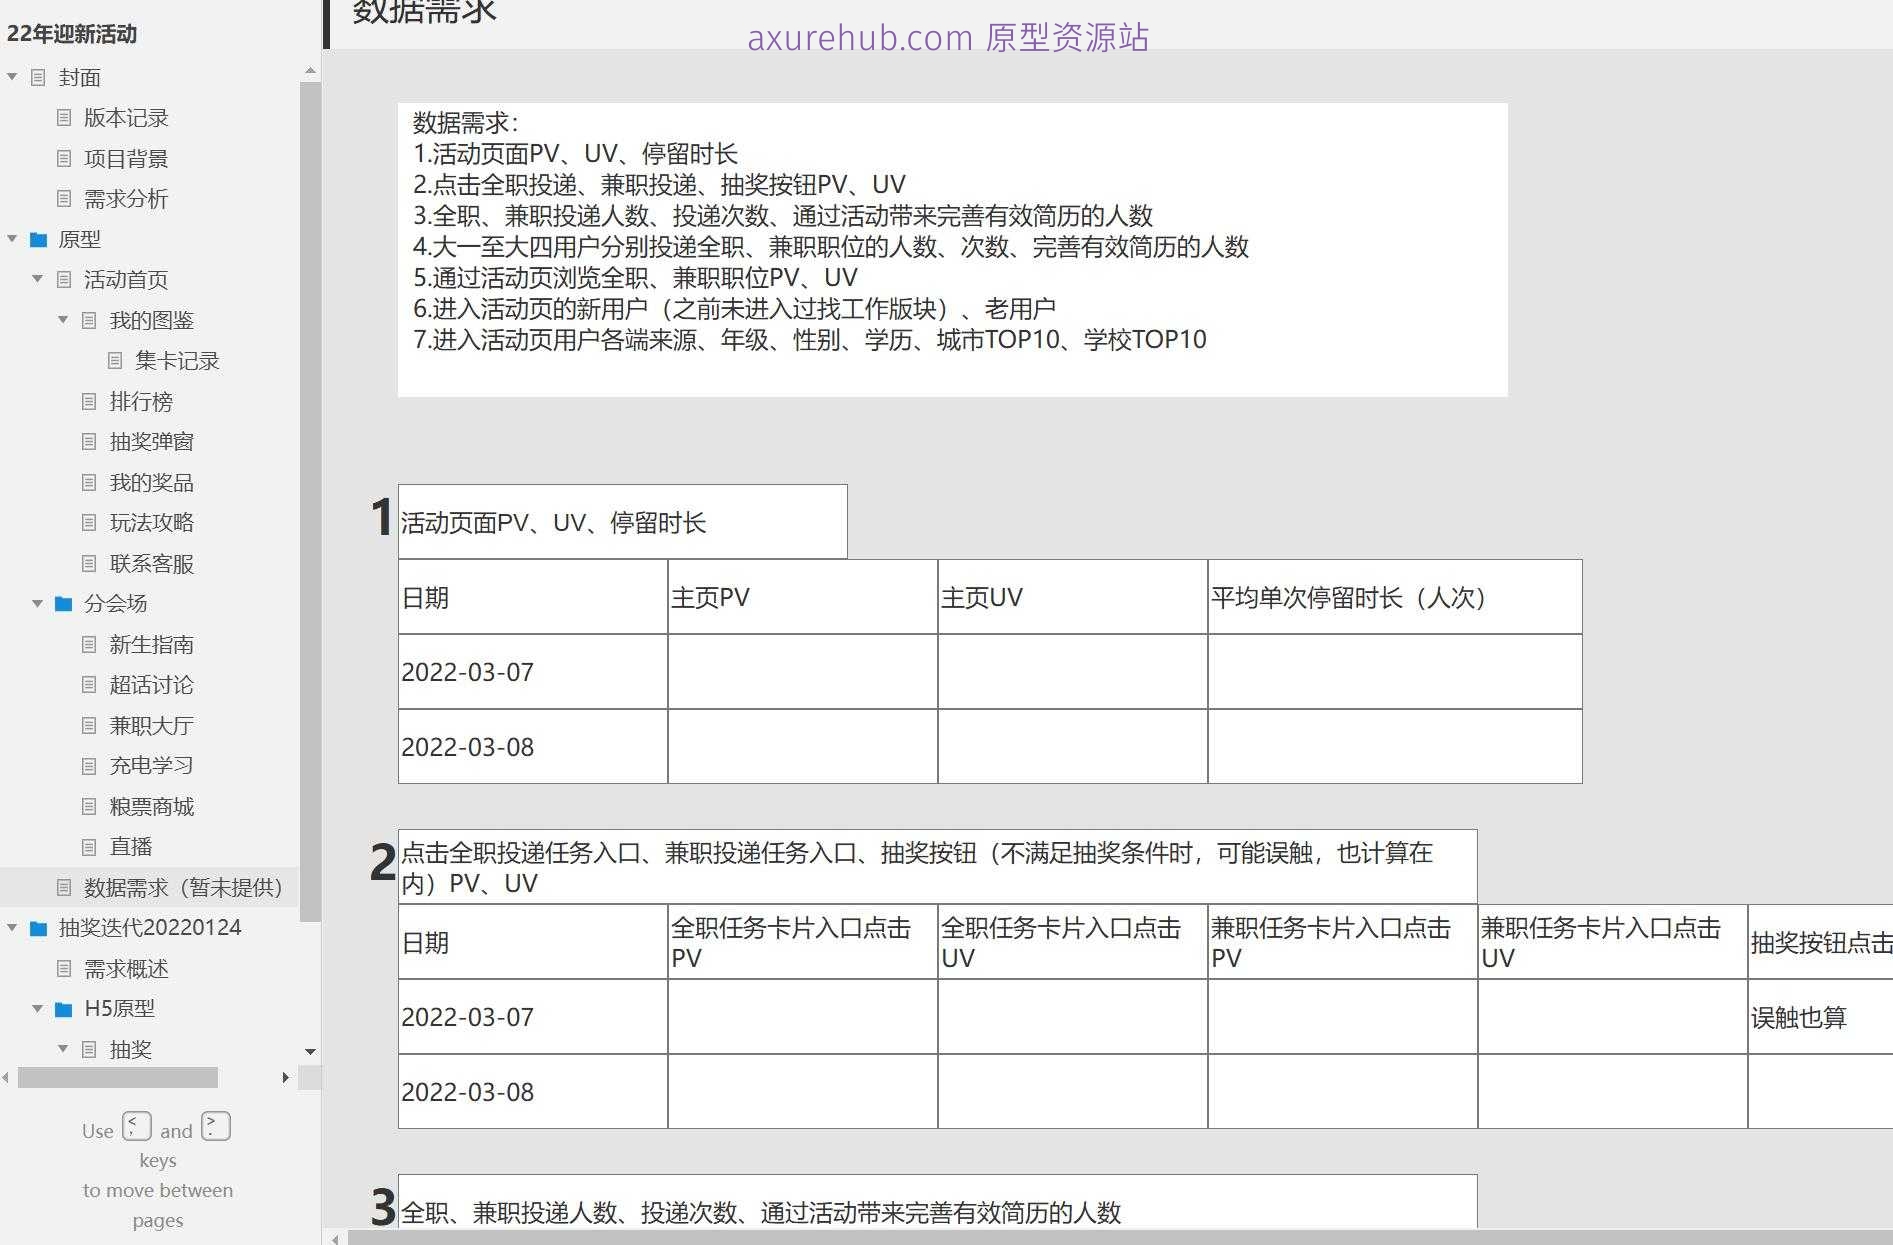Open the 兼职大厅 page
The height and width of the screenshot is (1245, 1893).
[152, 725]
